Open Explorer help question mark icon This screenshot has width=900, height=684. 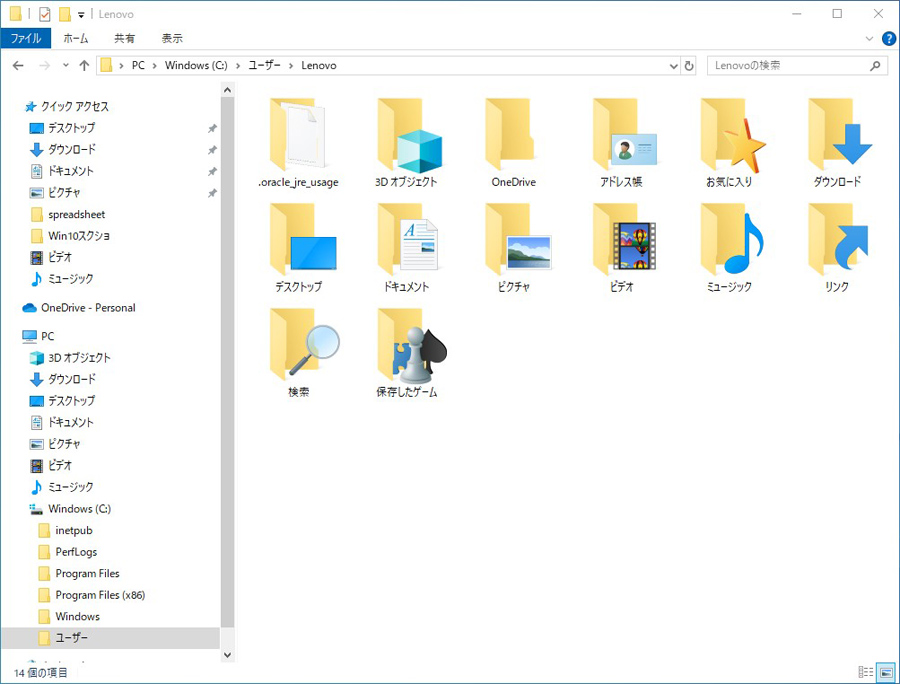[x=889, y=38]
